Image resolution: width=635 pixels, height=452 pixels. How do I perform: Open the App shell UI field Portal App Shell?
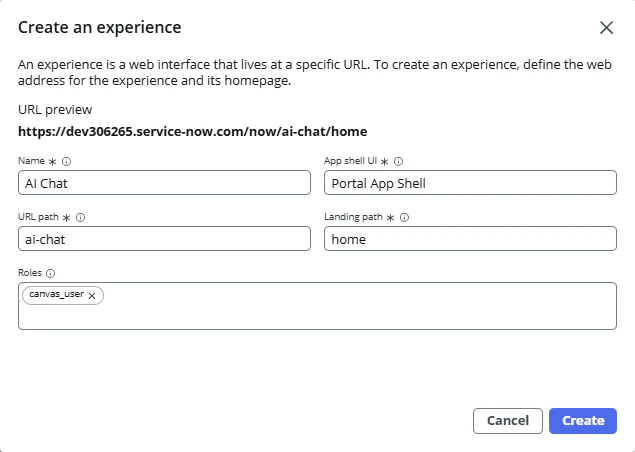tap(470, 182)
